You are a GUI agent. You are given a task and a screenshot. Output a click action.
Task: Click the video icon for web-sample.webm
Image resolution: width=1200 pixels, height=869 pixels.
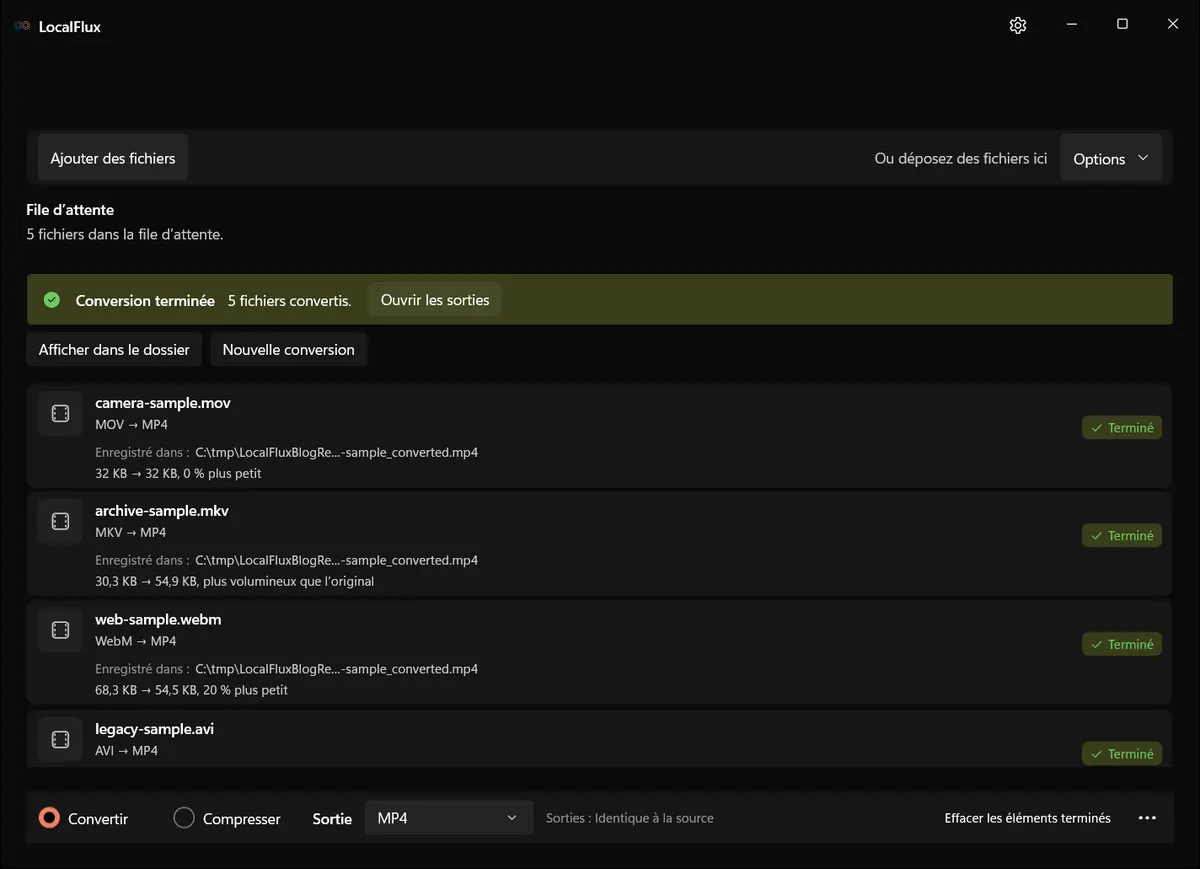point(60,630)
